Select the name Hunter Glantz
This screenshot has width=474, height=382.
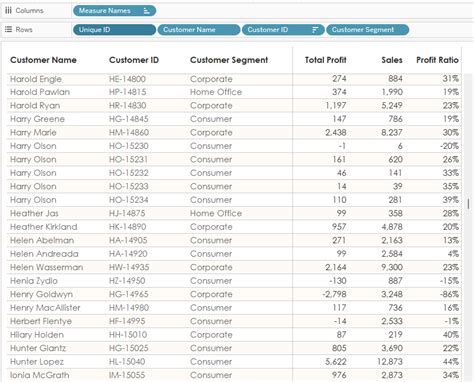[x=38, y=348]
